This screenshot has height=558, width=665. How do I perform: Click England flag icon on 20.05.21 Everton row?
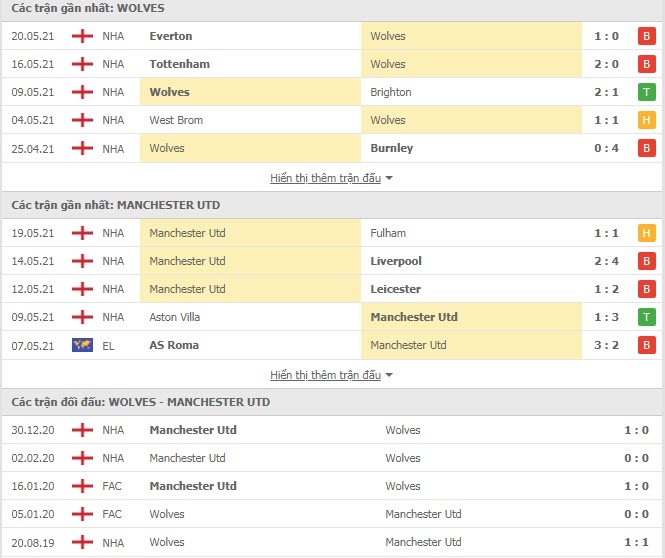point(82,36)
